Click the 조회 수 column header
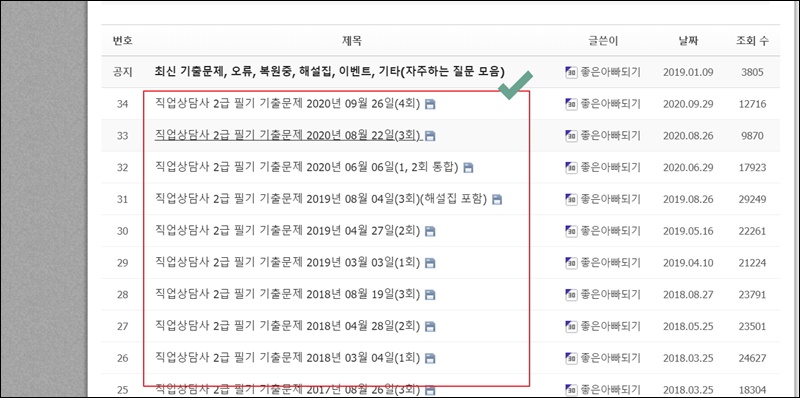The height and width of the screenshot is (398, 800). pos(752,41)
